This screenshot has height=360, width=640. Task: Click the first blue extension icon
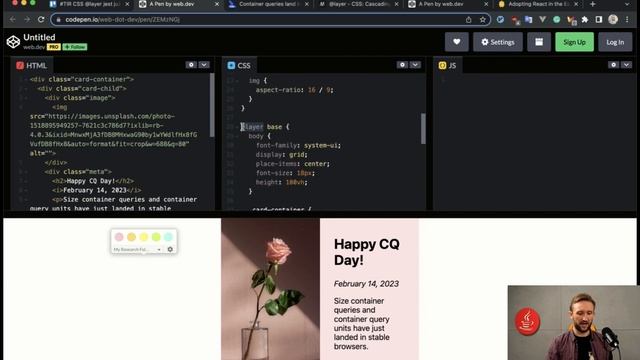coord(500,20)
